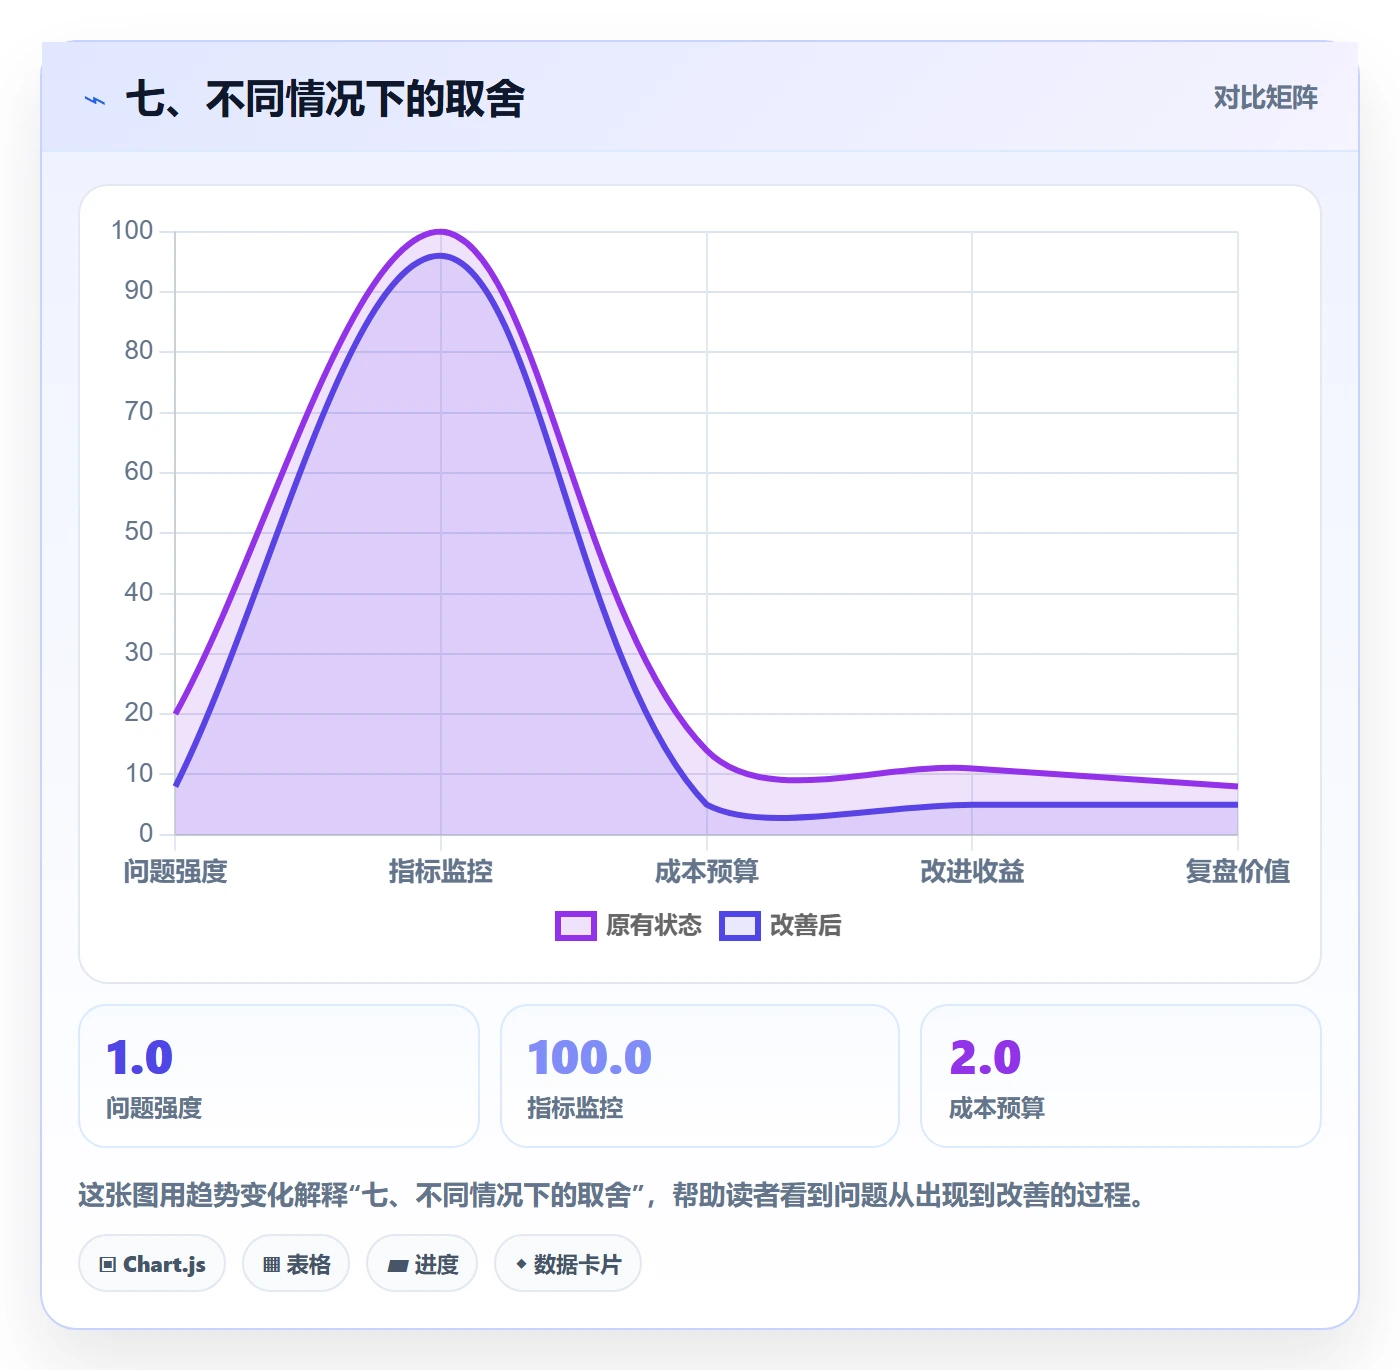
Task: Select the 表格 tag
Action: coord(296,1264)
